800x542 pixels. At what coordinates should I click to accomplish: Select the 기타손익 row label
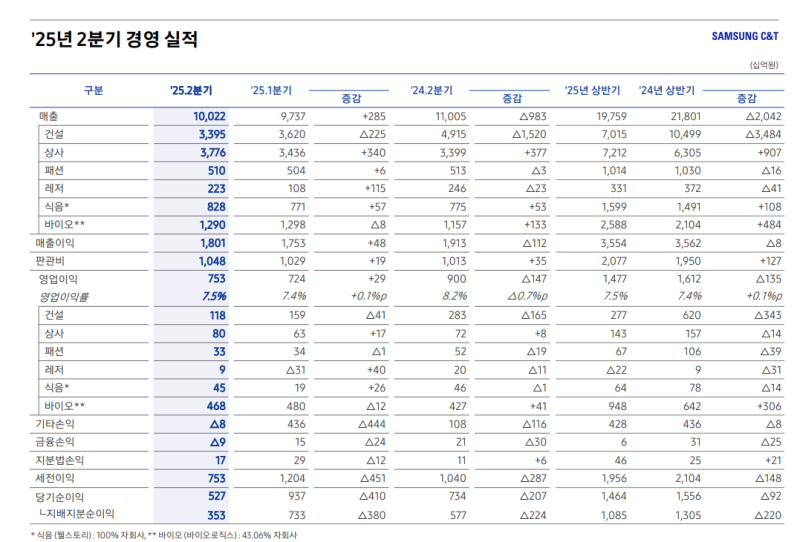tap(55, 424)
